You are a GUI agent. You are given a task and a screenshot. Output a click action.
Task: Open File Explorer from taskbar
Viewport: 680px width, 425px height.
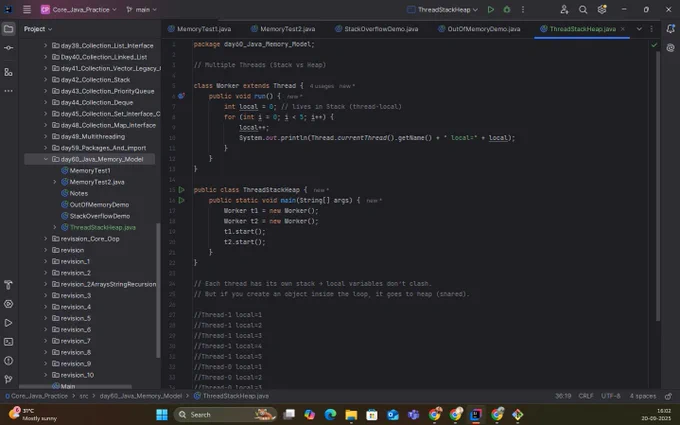[351, 415]
